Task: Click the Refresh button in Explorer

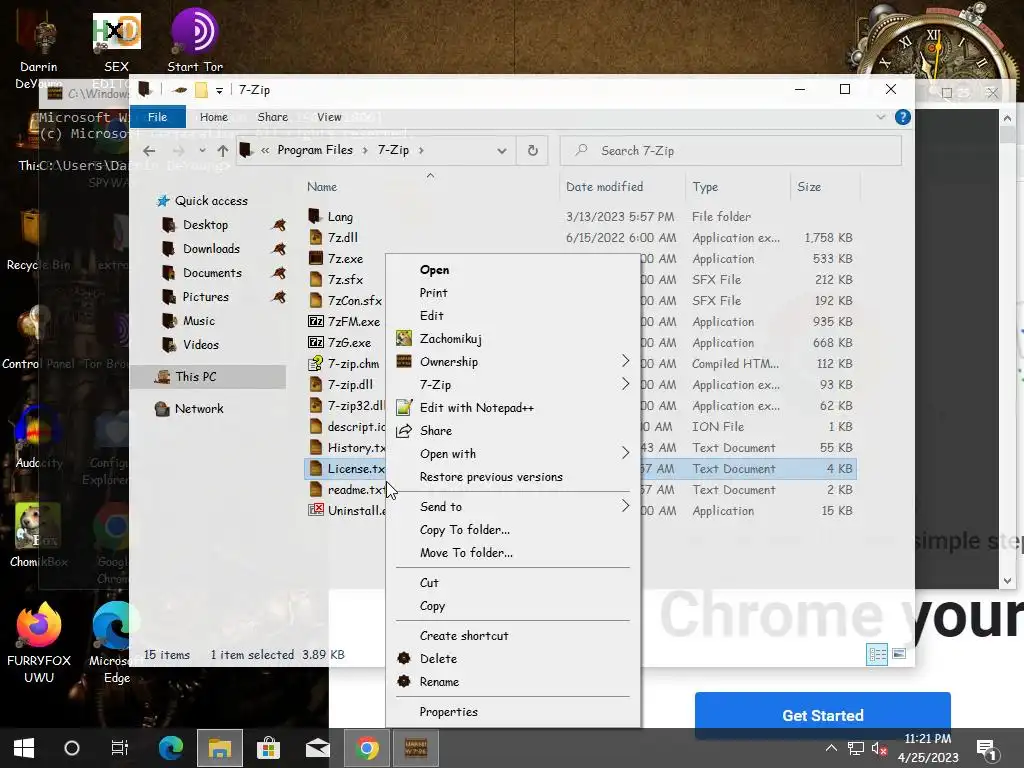Action: [x=532, y=151]
